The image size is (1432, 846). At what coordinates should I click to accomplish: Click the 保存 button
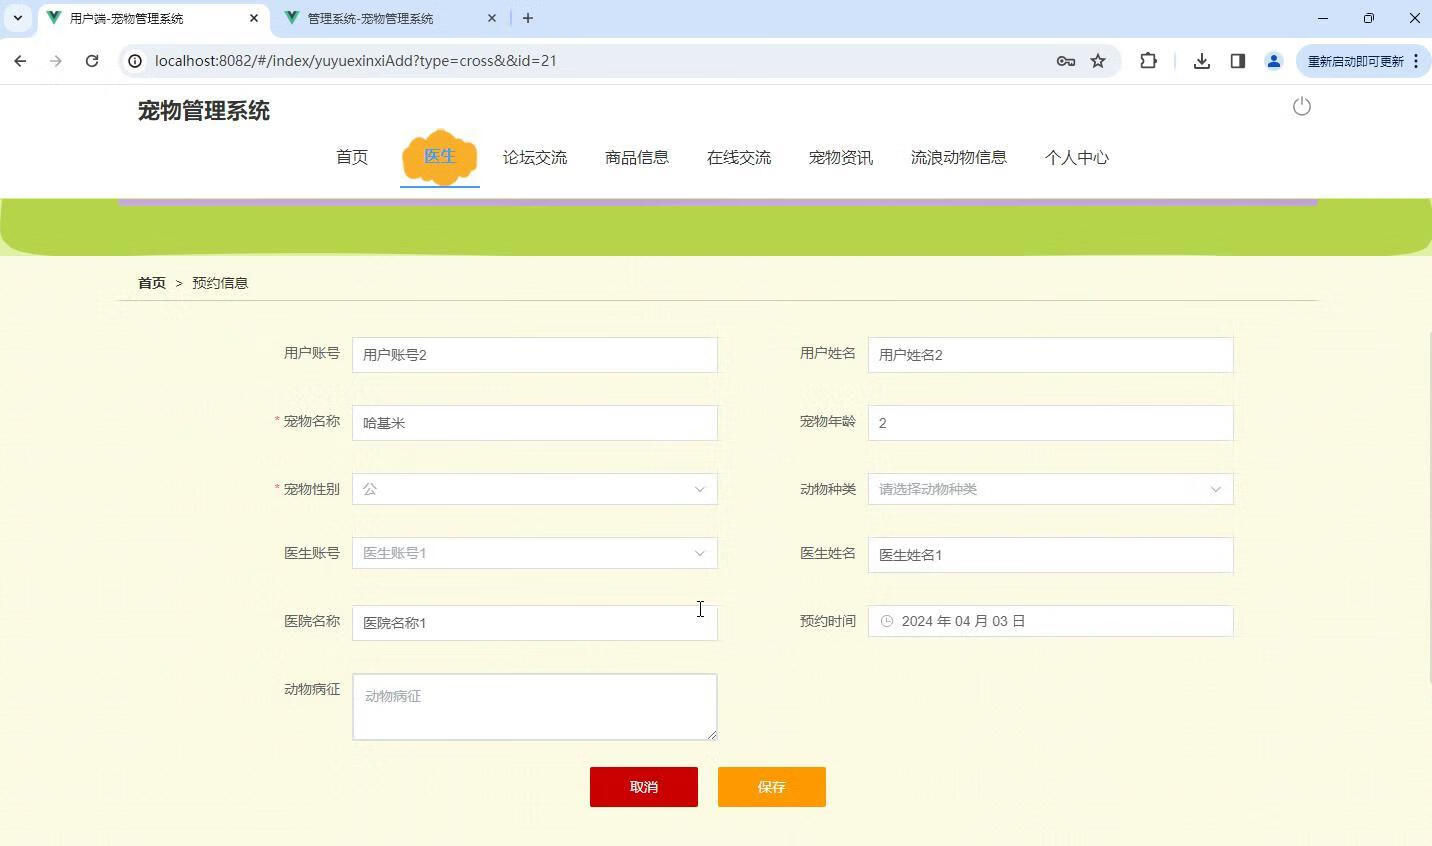[x=772, y=787]
